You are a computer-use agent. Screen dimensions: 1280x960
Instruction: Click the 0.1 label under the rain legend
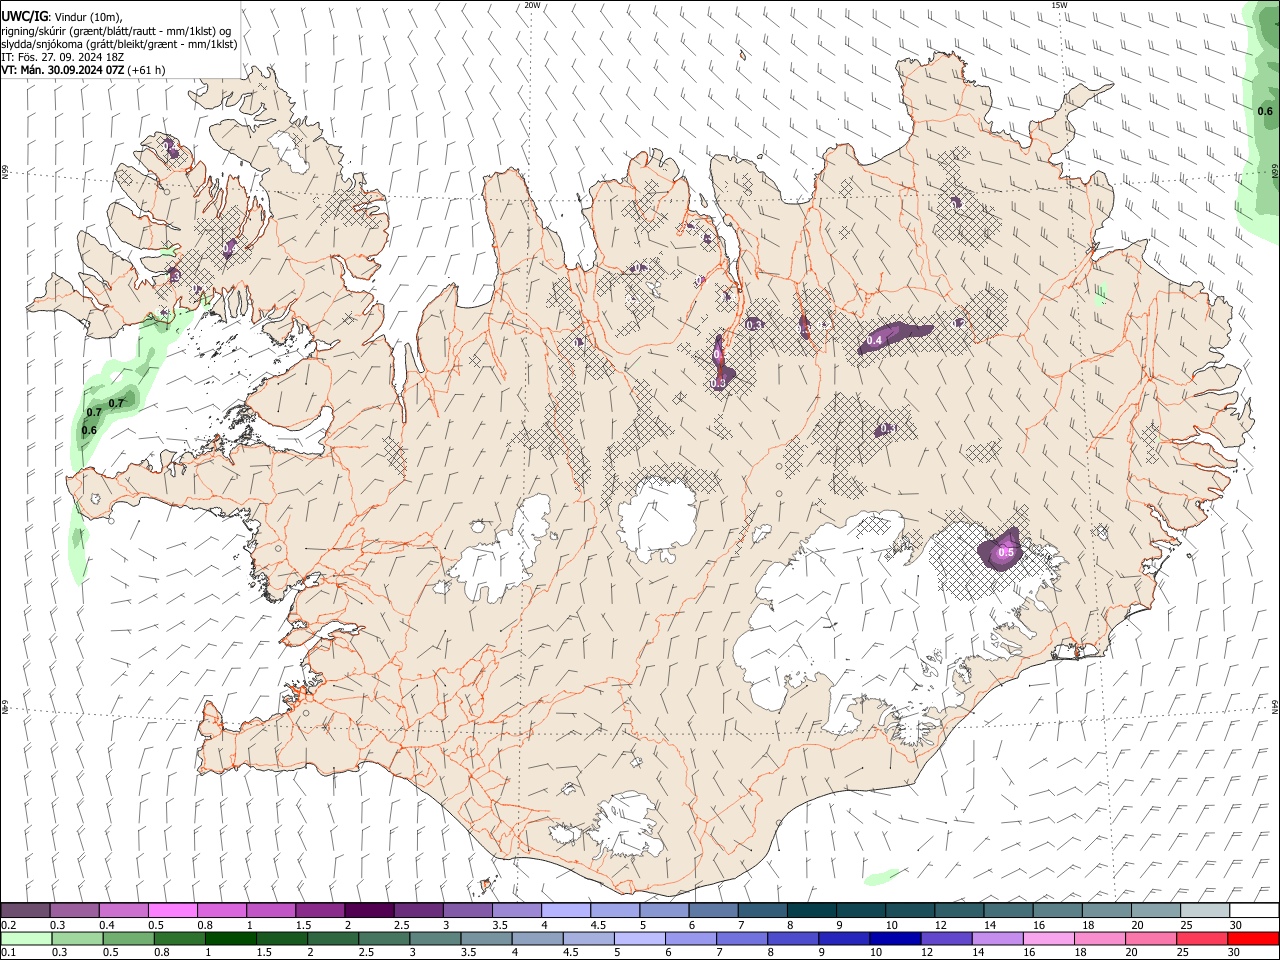click(9, 952)
